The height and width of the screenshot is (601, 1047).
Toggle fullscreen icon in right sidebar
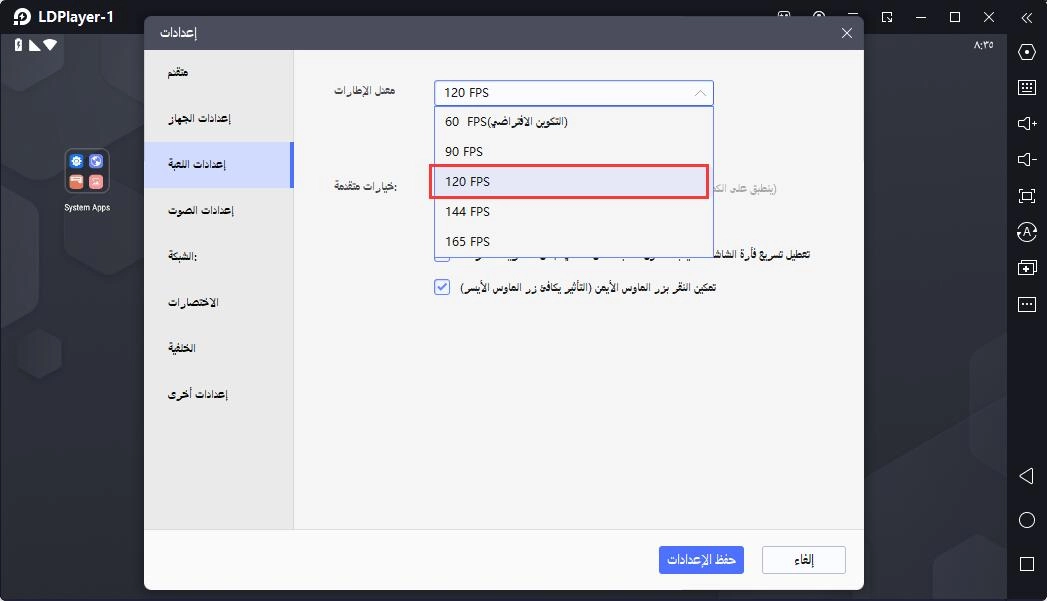(x=1026, y=196)
